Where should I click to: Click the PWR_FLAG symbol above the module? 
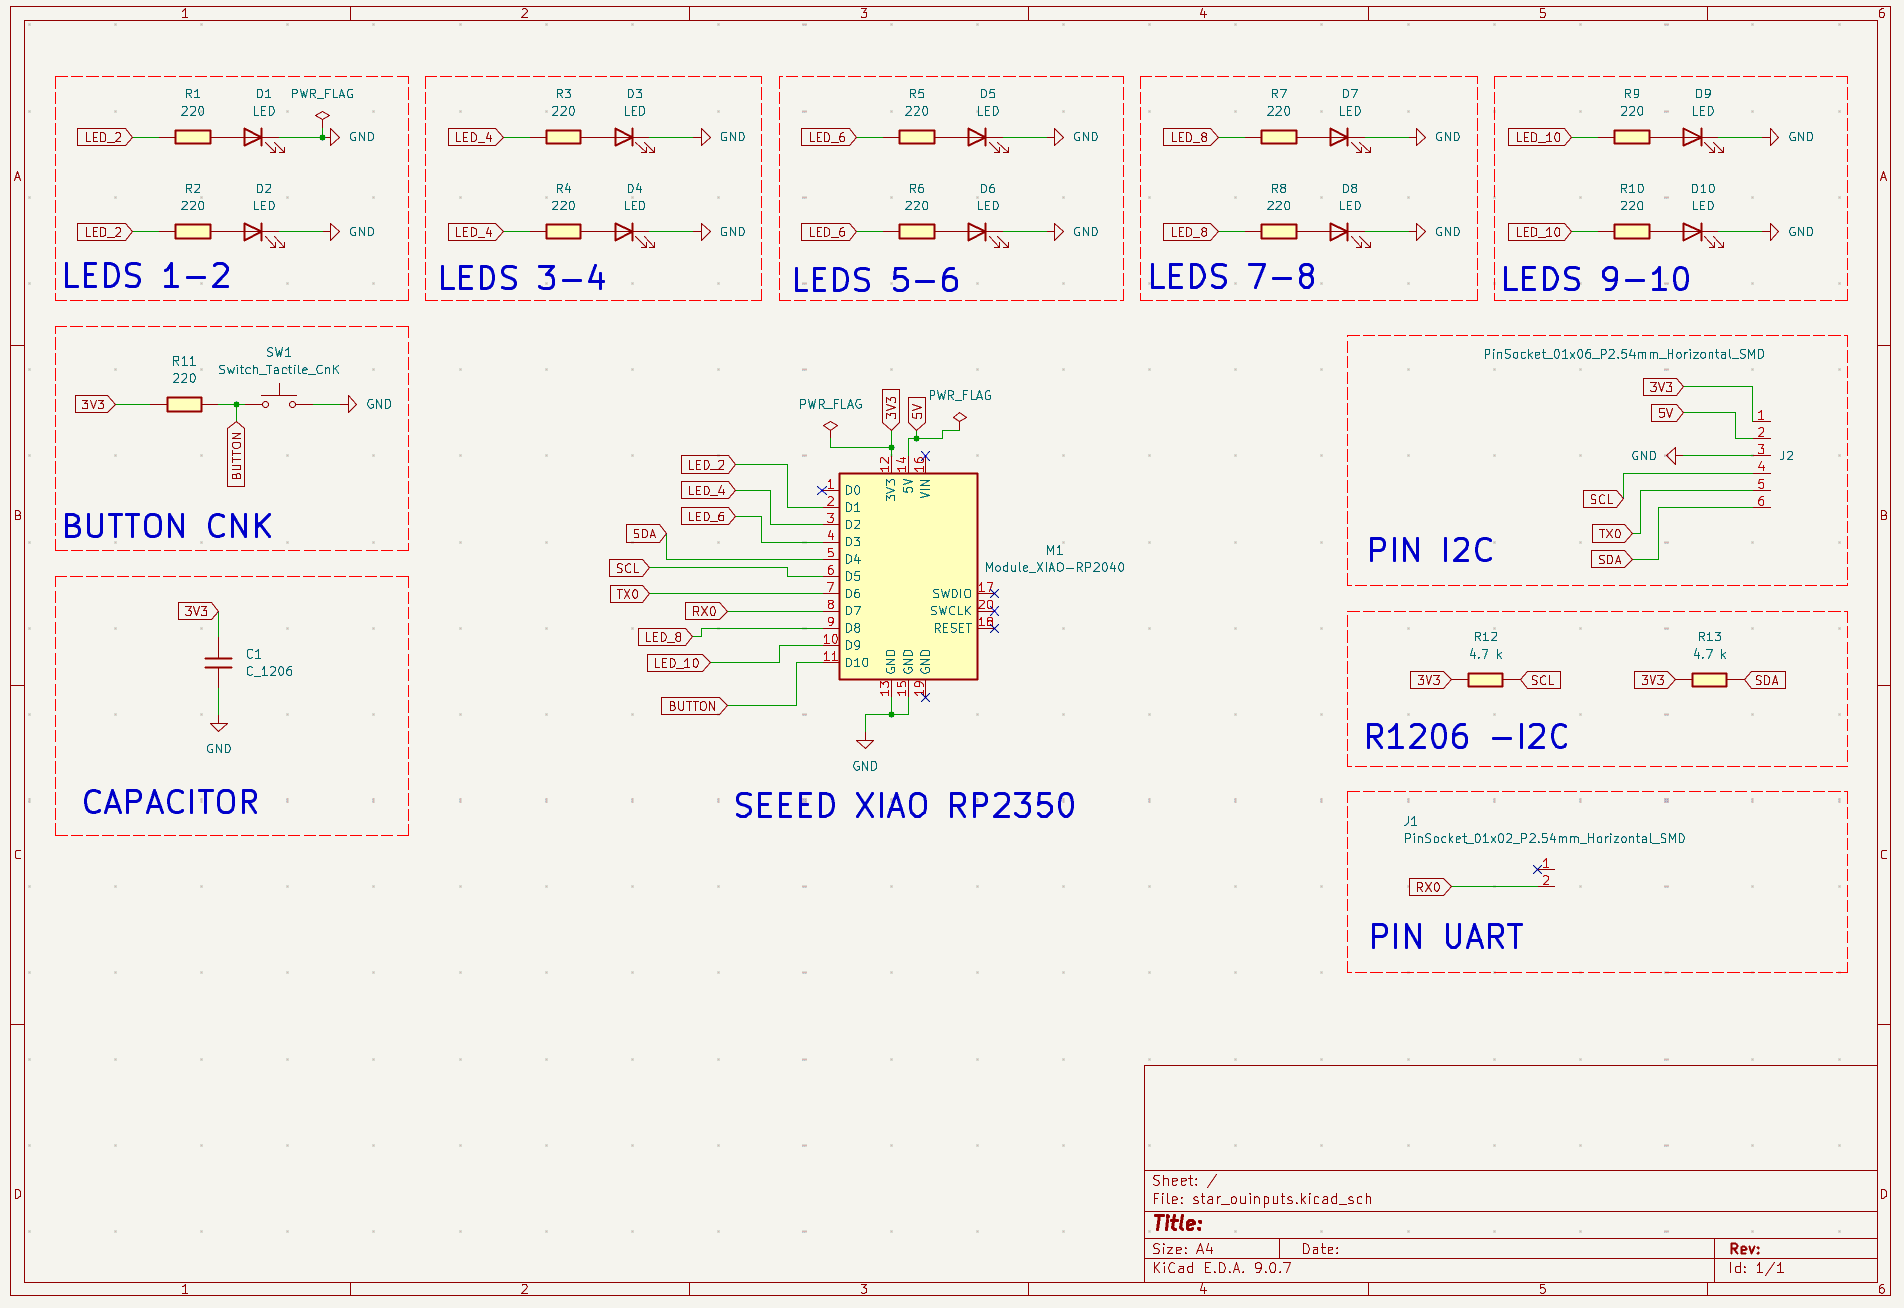(x=830, y=425)
